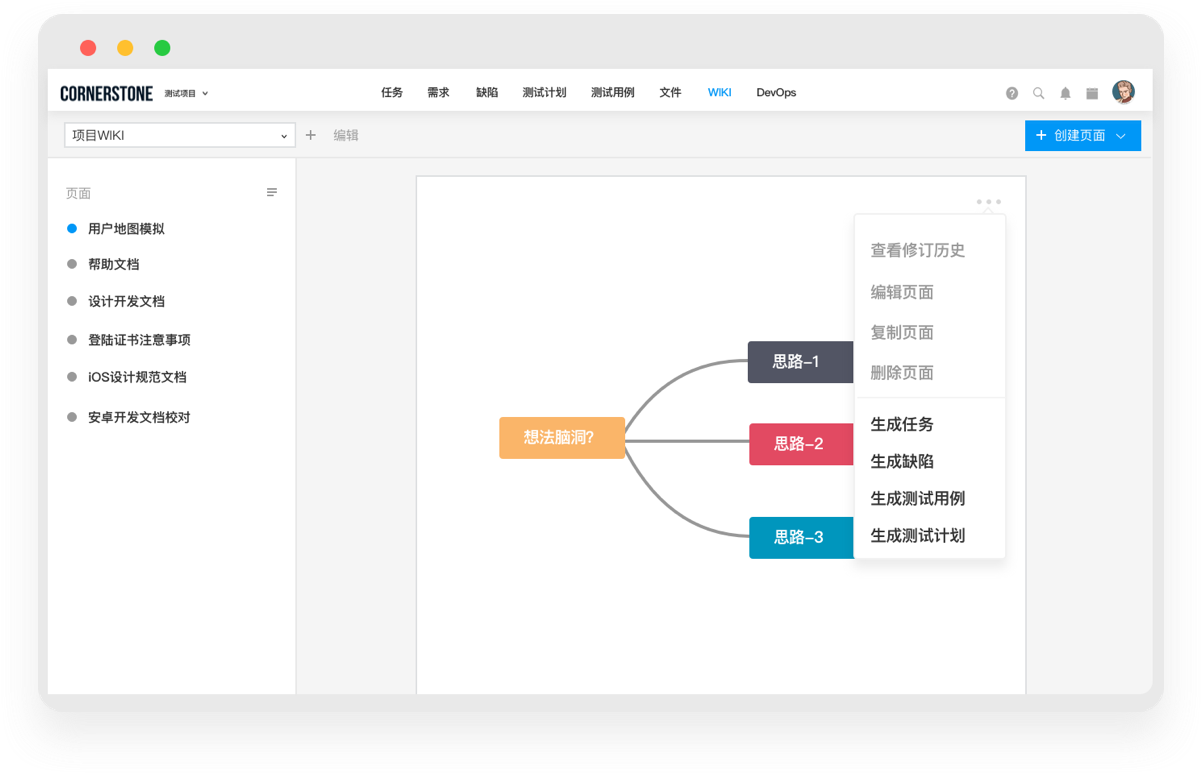Click the calendar icon in header
This screenshot has width=1202, height=774.
[x=1092, y=93]
